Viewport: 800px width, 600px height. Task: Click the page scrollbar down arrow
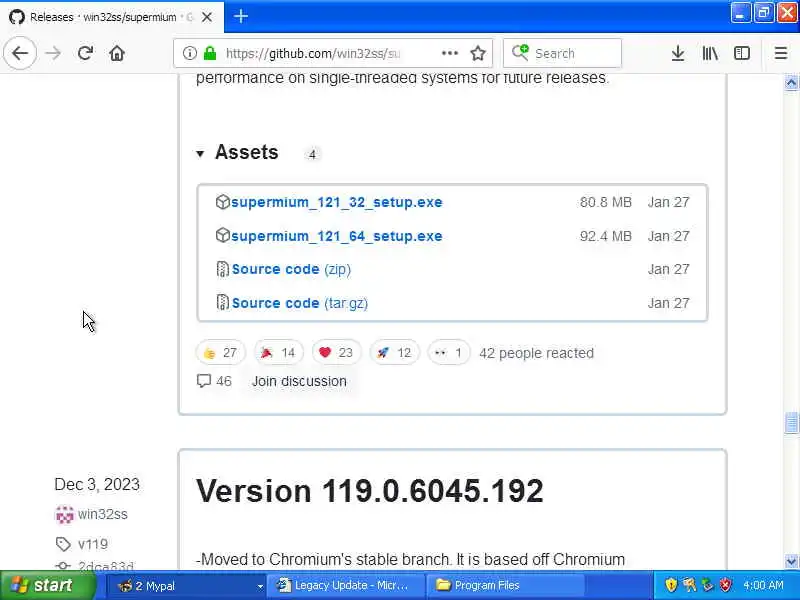pos(791,561)
